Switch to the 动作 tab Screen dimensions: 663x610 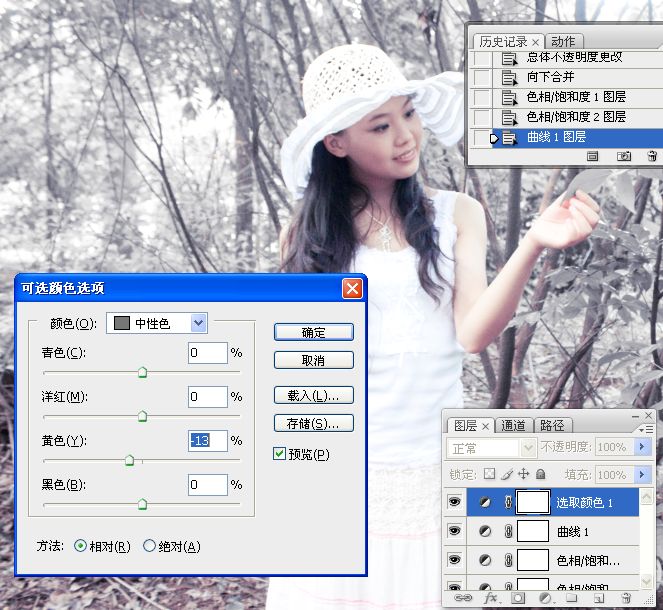pyautogui.click(x=563, y=42)
